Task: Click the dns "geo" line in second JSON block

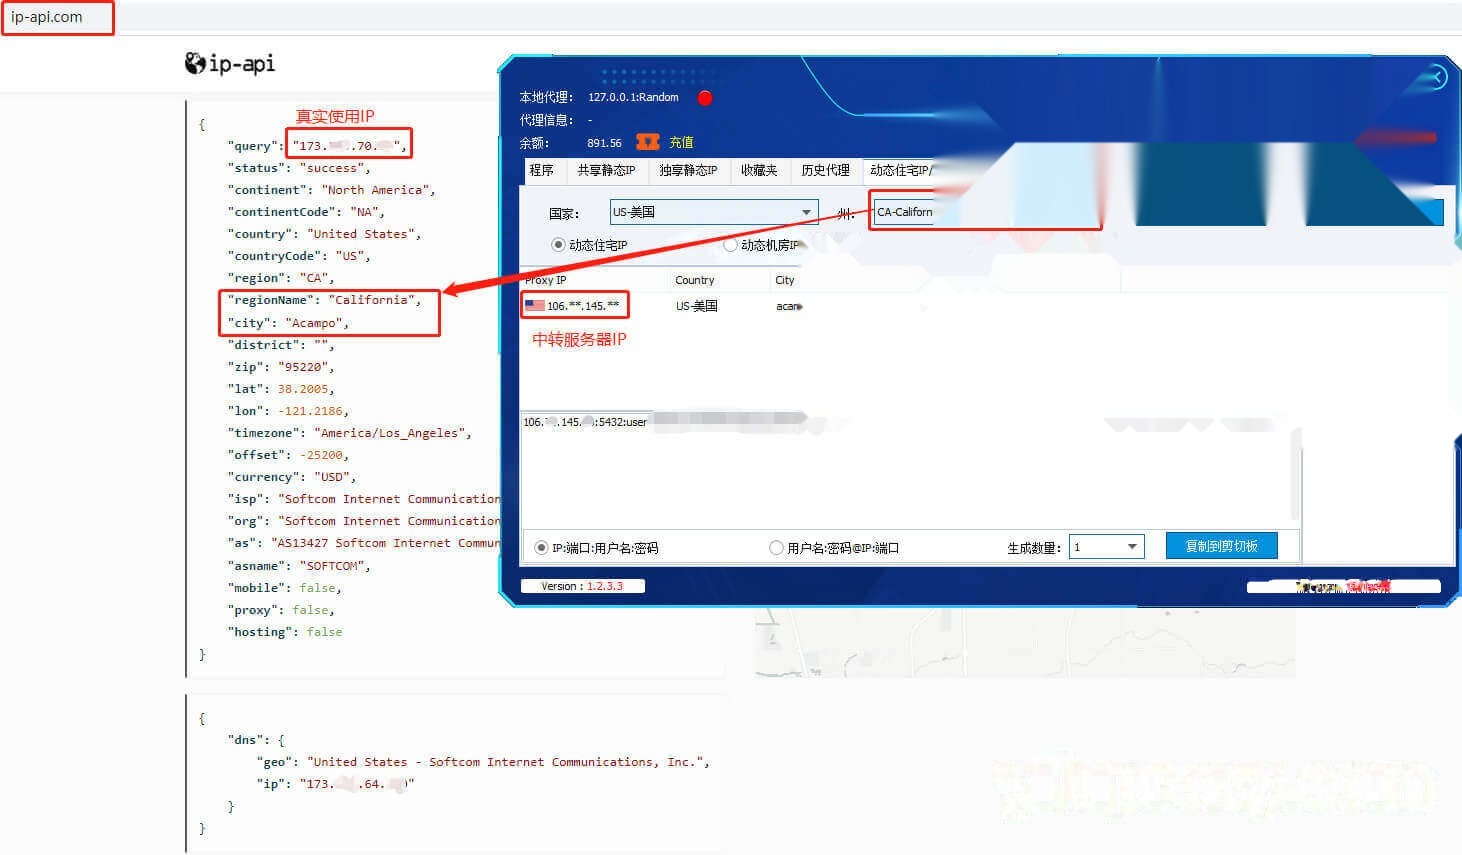Action: [482, 762]
